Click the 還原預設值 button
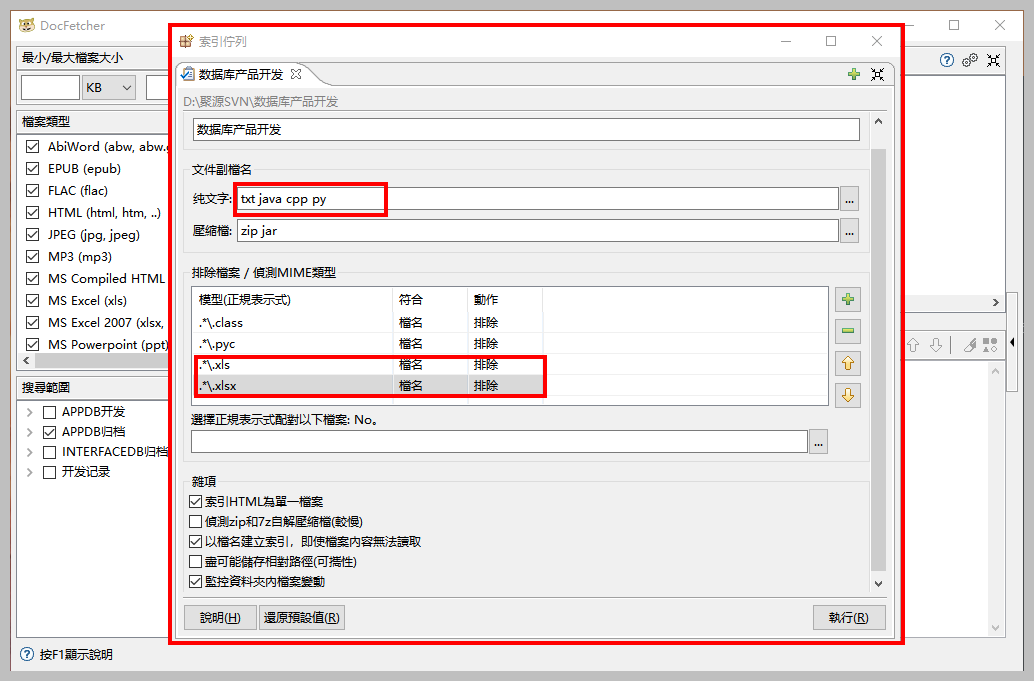Image resolution: width=1034 pixels, height=681 pixels. [x=302, y=617]
